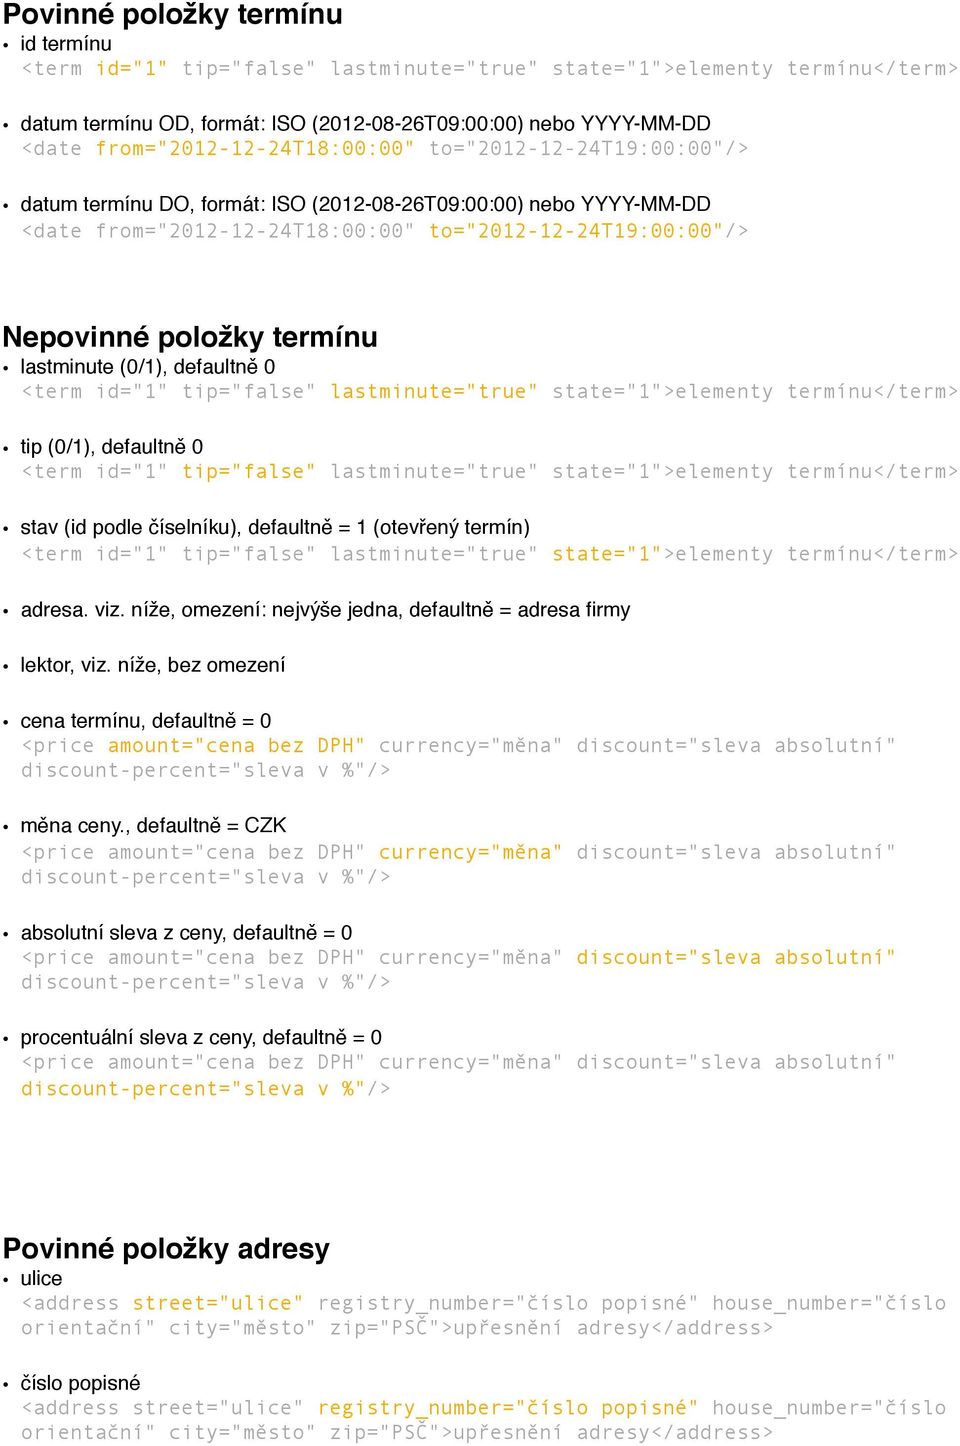The height and width of the screenshot is (1446, 960).
Task: Click the "lektor, viz. níže, bez omezení" line
Action: [153, 665]
